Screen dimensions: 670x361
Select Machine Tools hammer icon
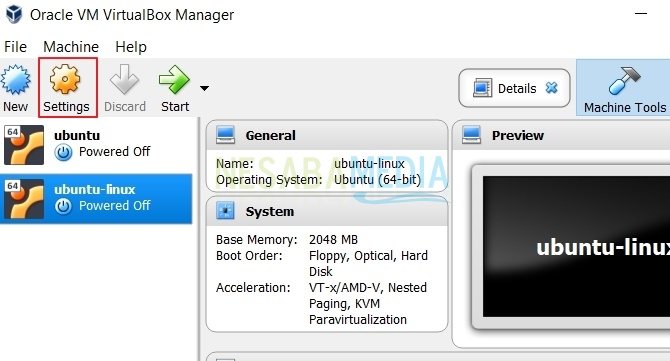625,81
